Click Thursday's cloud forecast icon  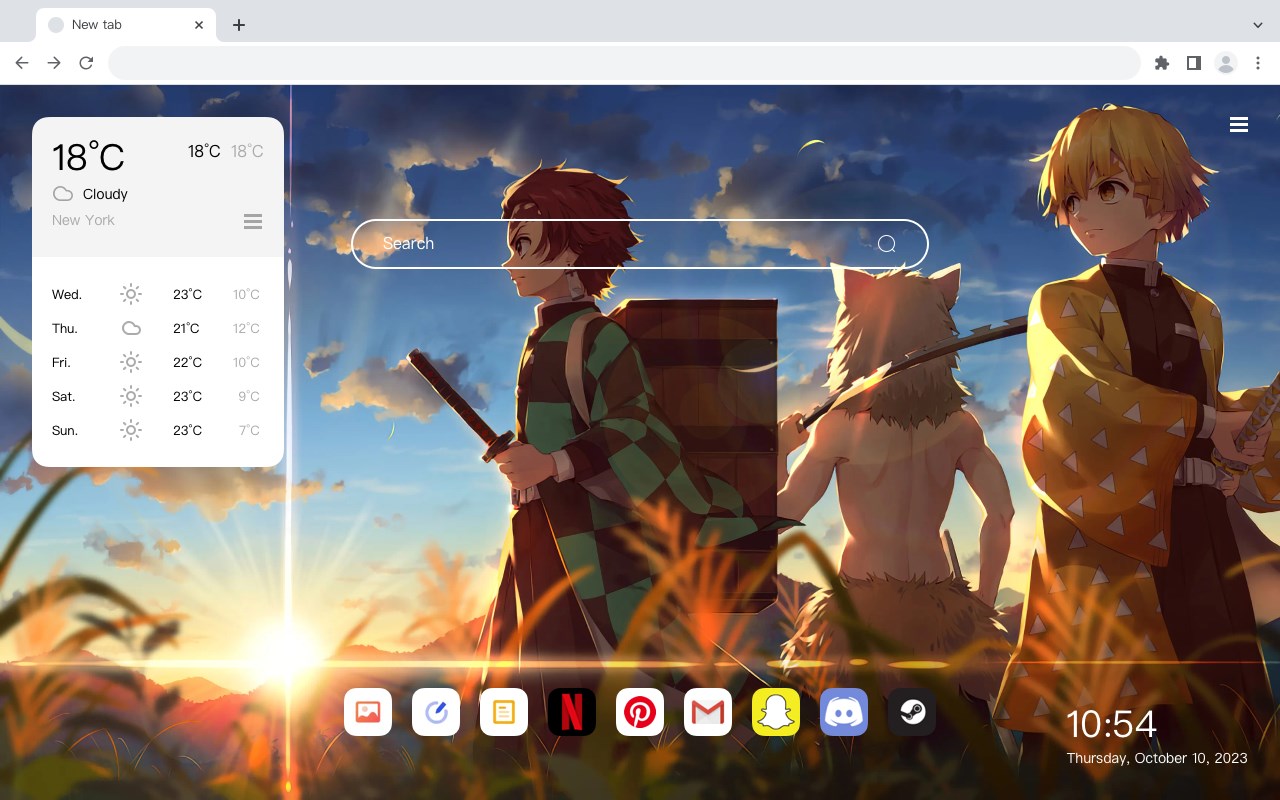(131, 328)
